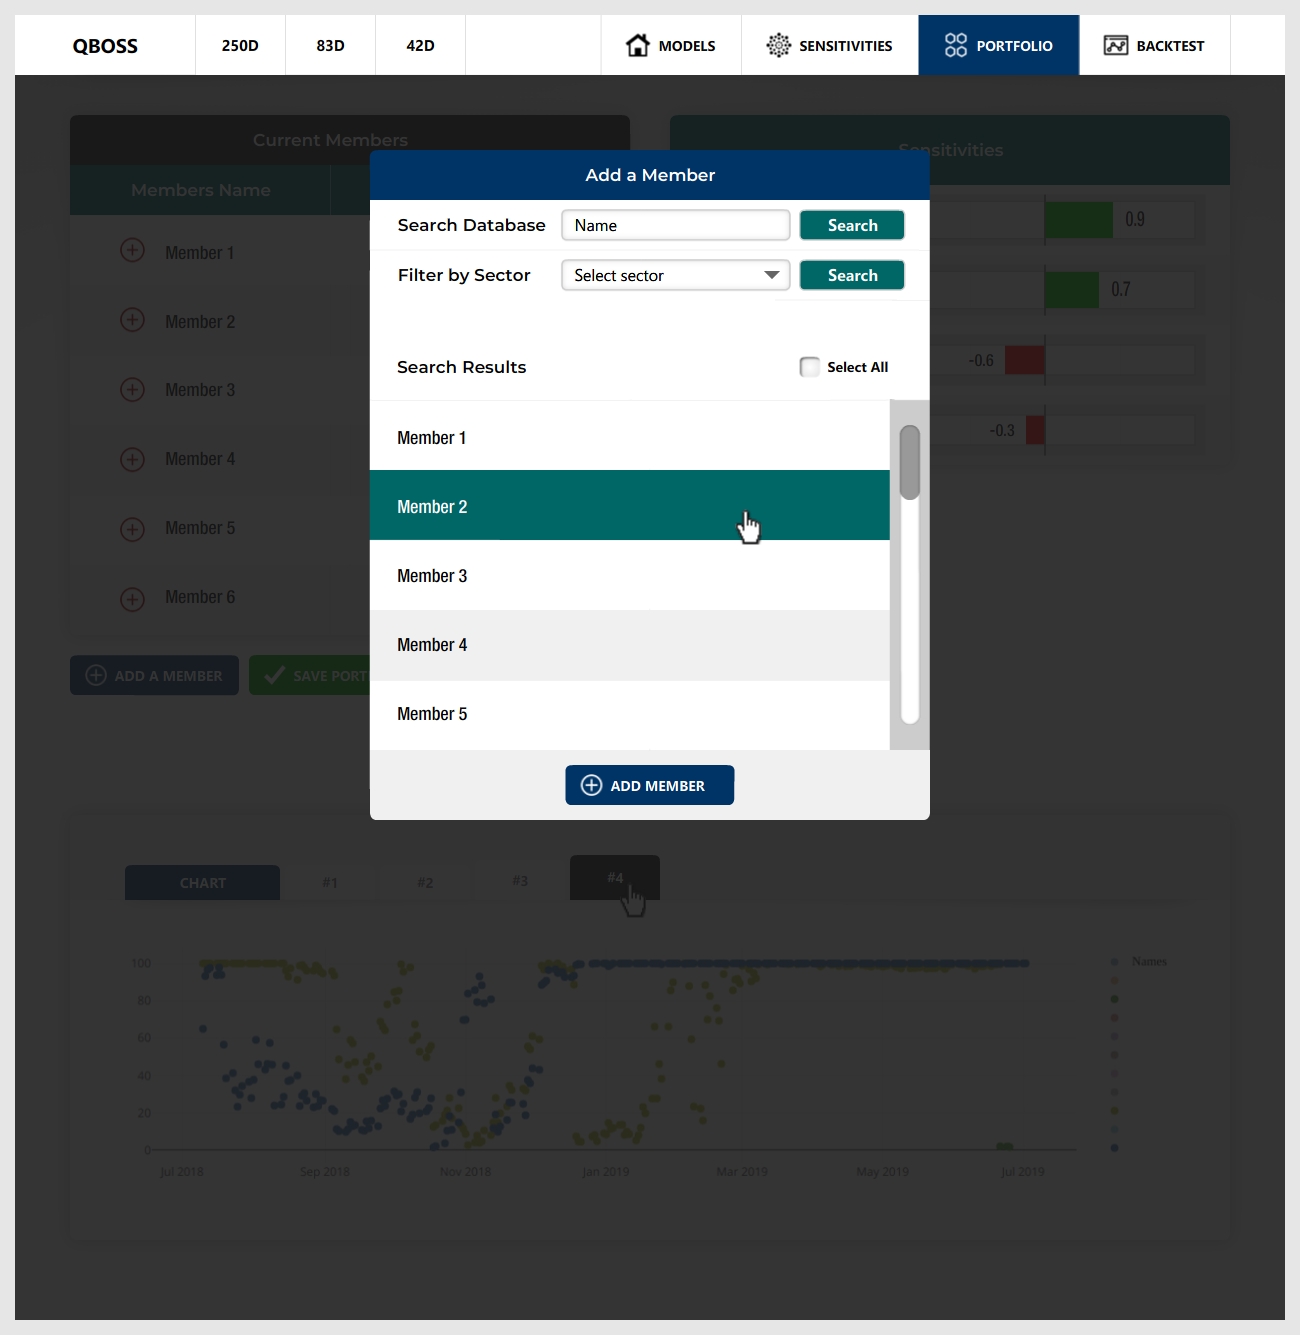Select Member 1 in search results
Viewport: 1300px width, 1335px height.
[x=630, y=436]
